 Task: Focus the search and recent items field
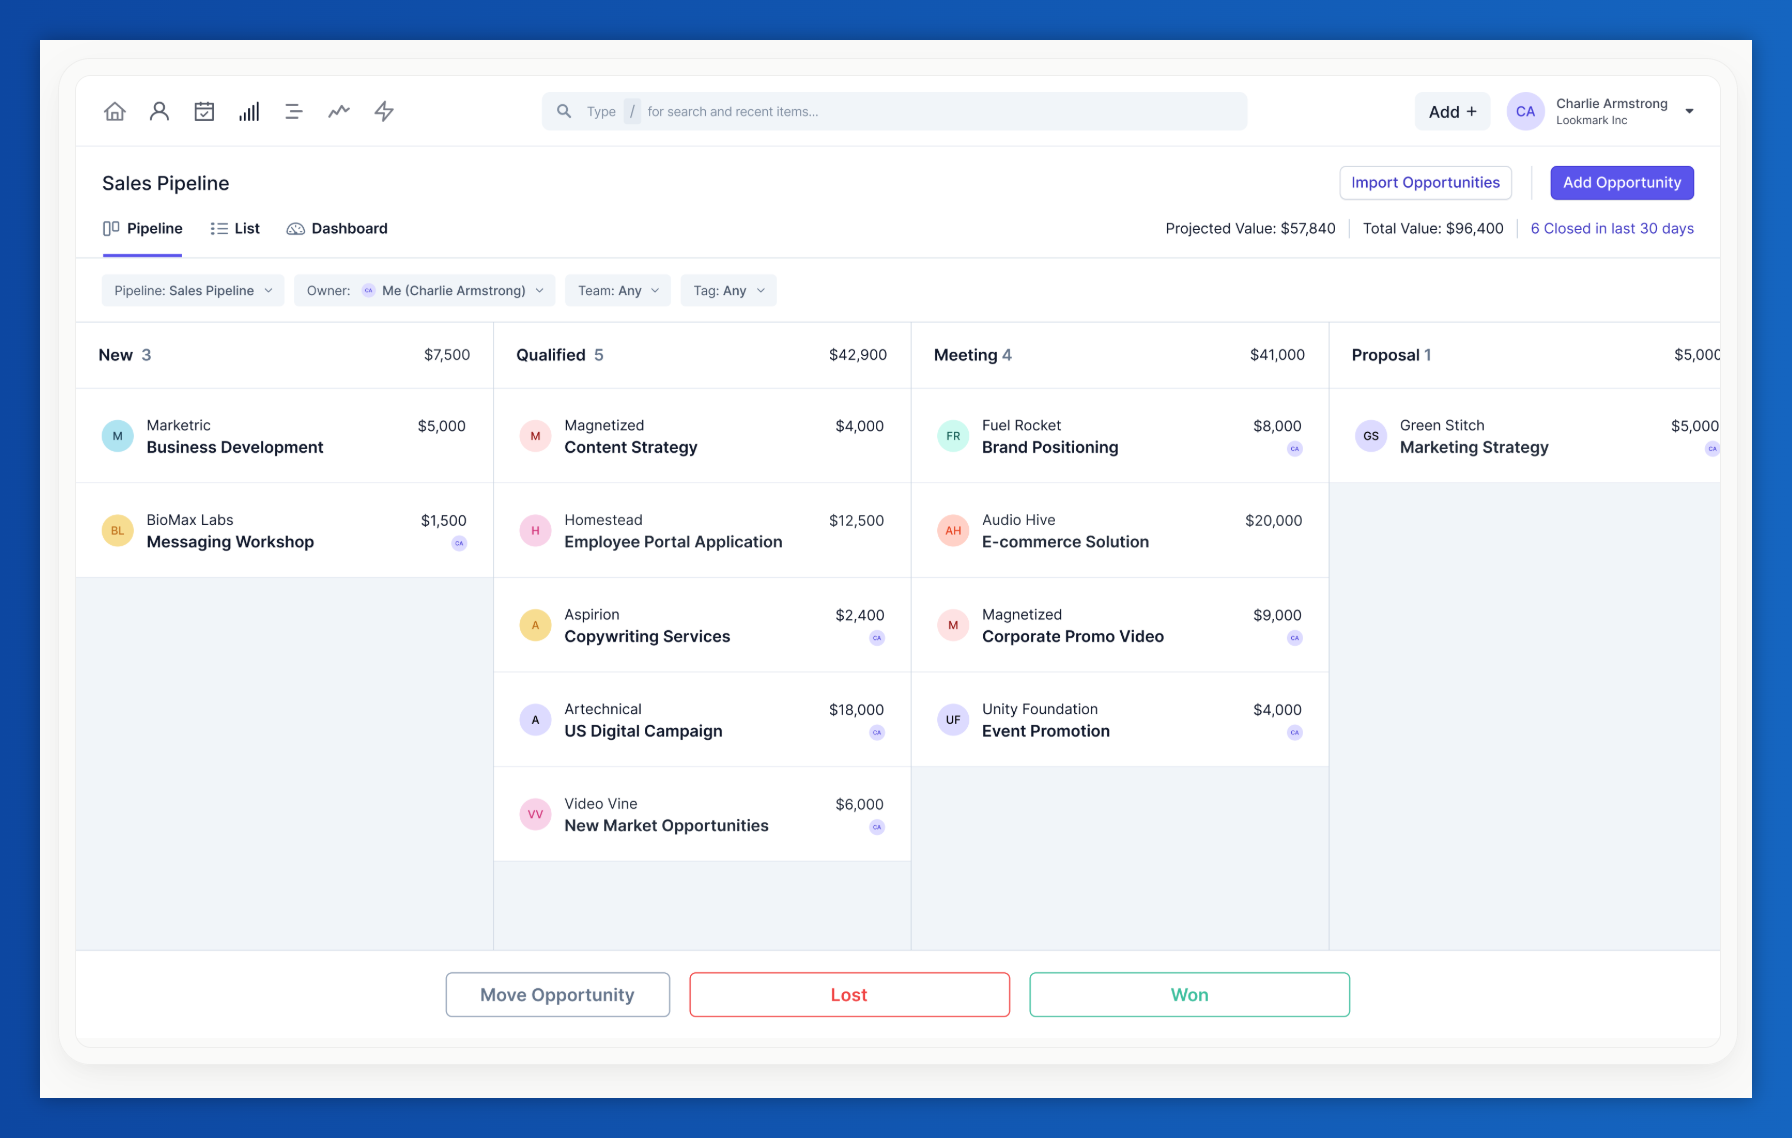(x=895, y=111)
